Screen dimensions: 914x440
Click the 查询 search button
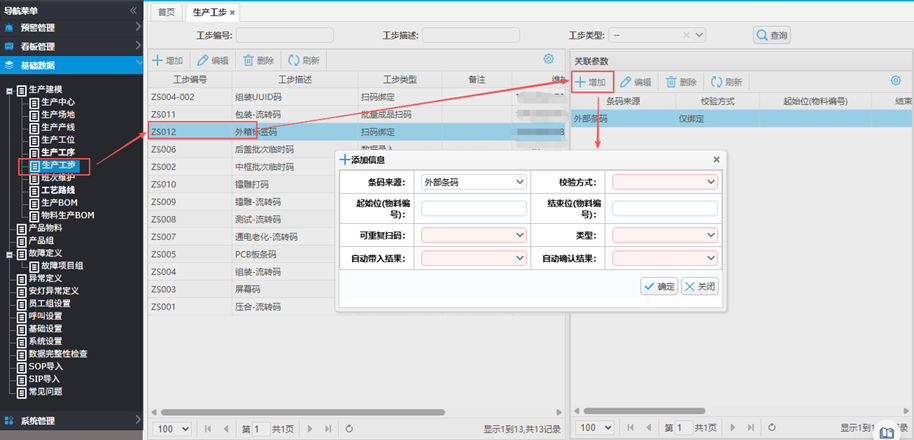point(772,35)
